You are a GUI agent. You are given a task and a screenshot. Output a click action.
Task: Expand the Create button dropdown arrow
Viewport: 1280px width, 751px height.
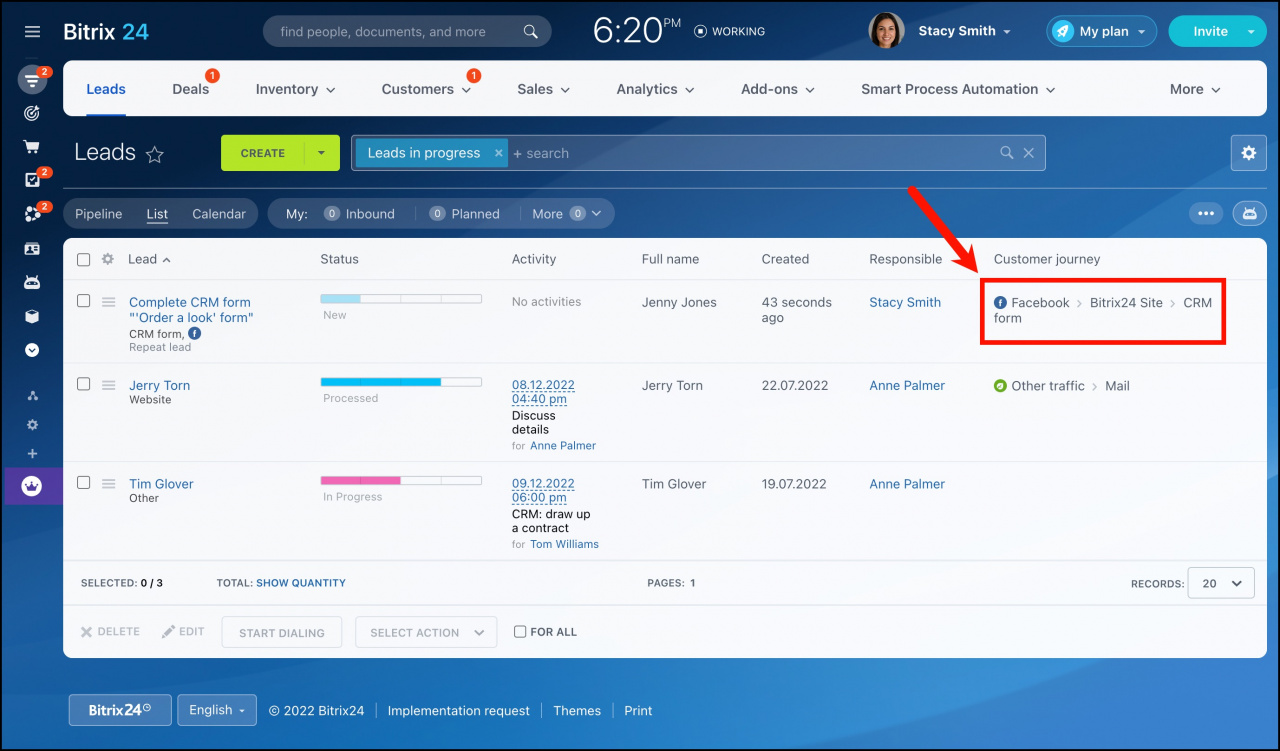(321, 153)
